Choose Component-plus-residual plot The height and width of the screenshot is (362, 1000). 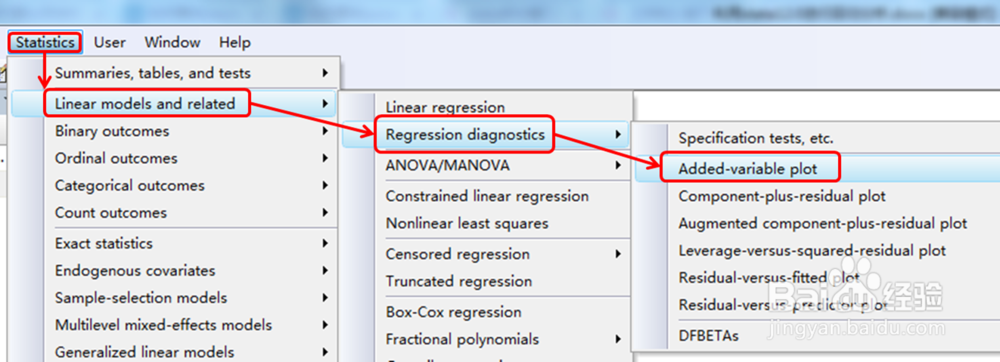point(818,196)
